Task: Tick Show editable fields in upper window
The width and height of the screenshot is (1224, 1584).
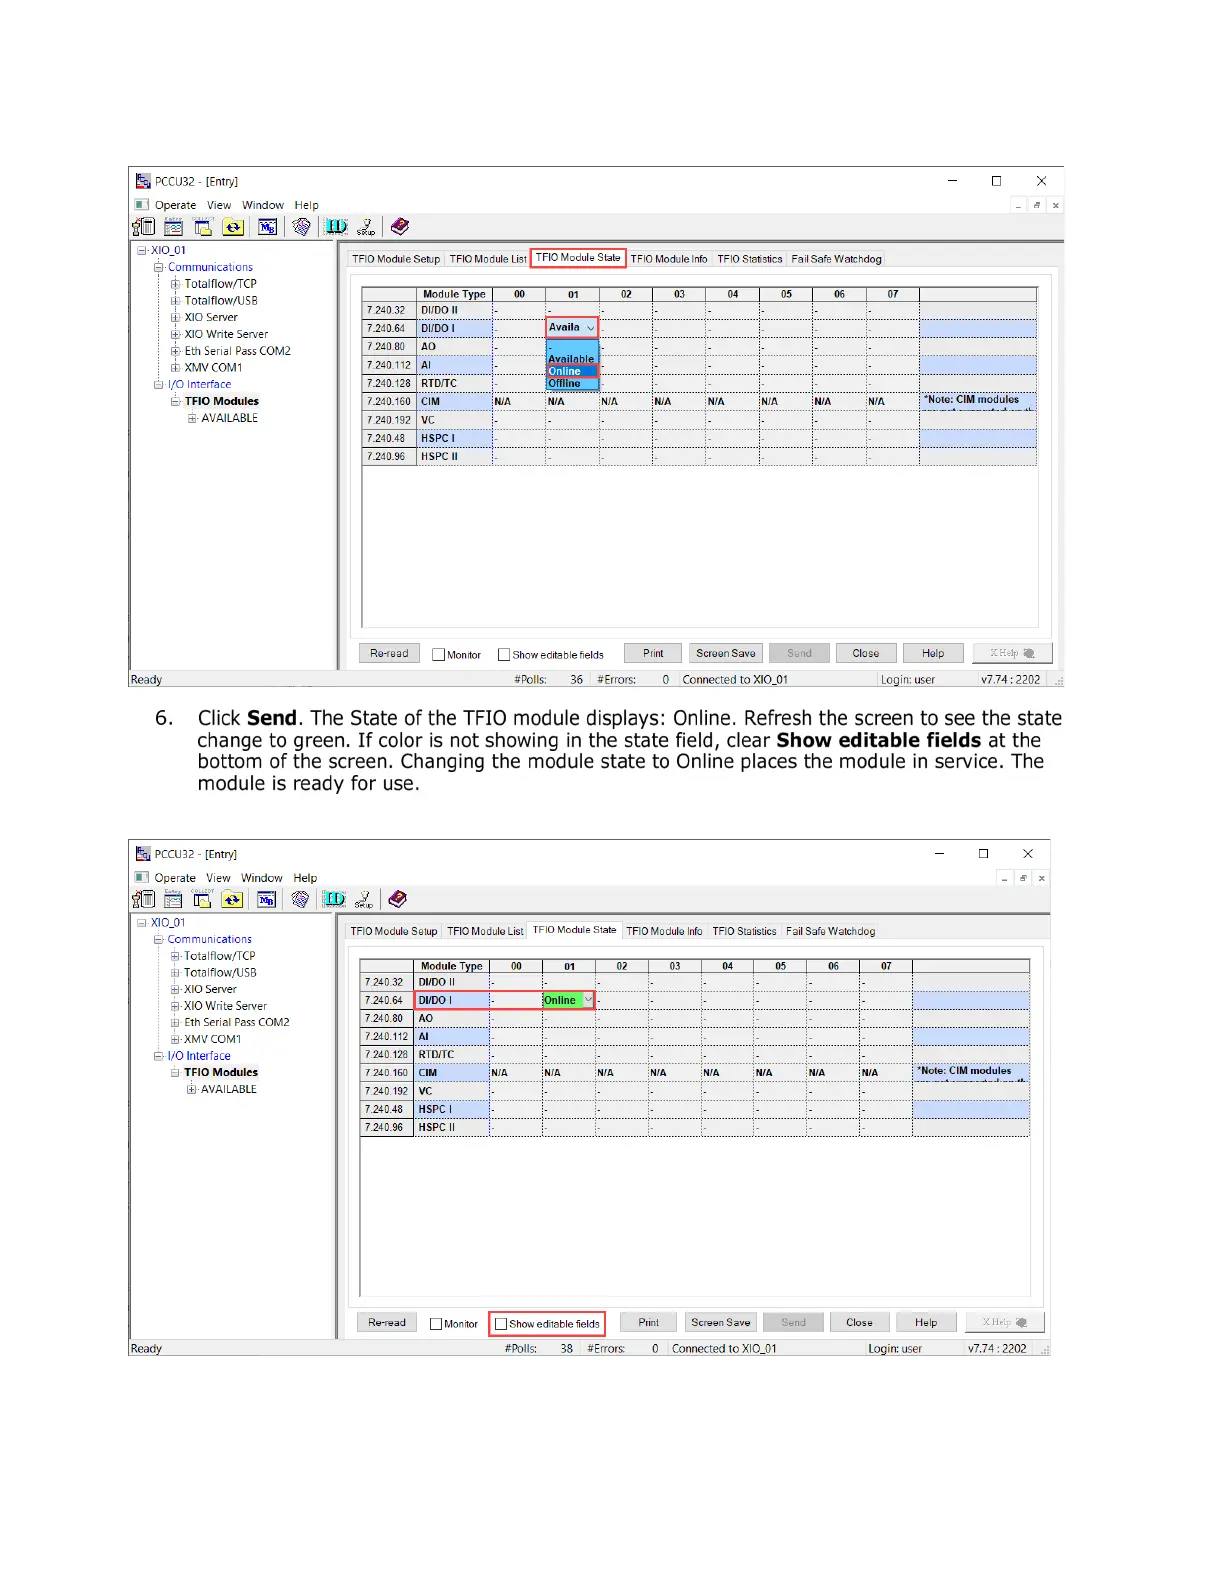Action: [x=504, y=655]
